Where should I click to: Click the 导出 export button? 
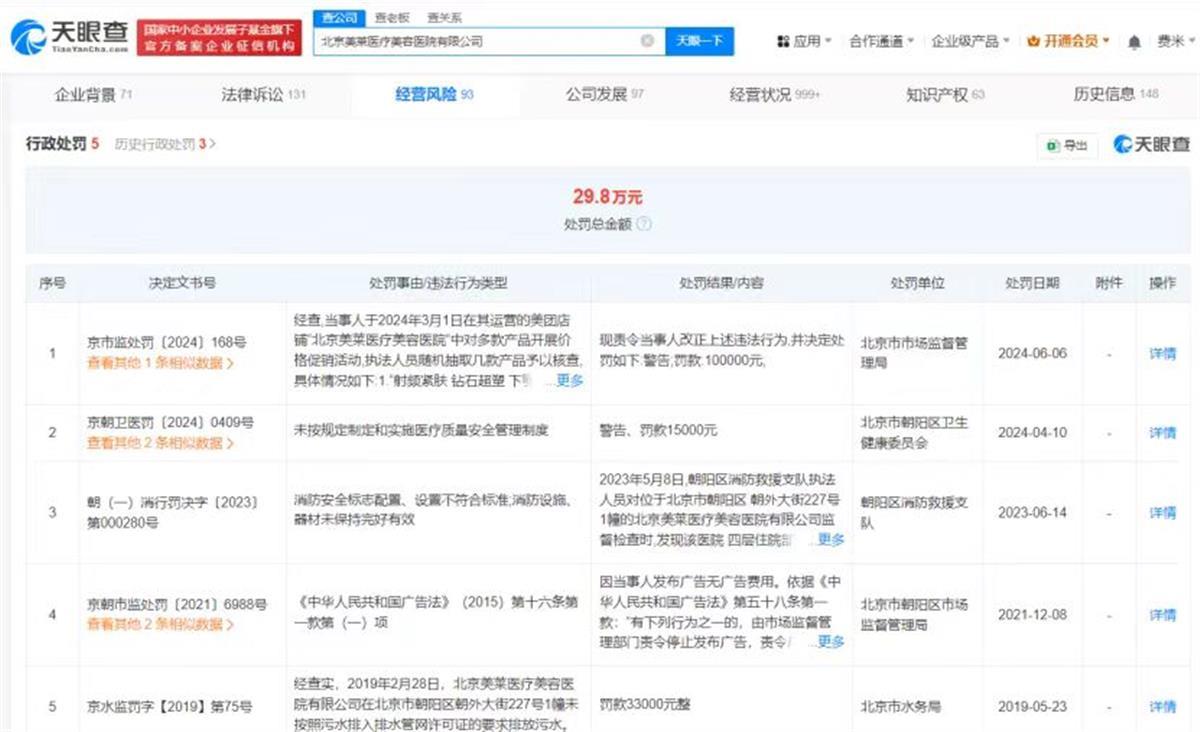point(1067,145)
